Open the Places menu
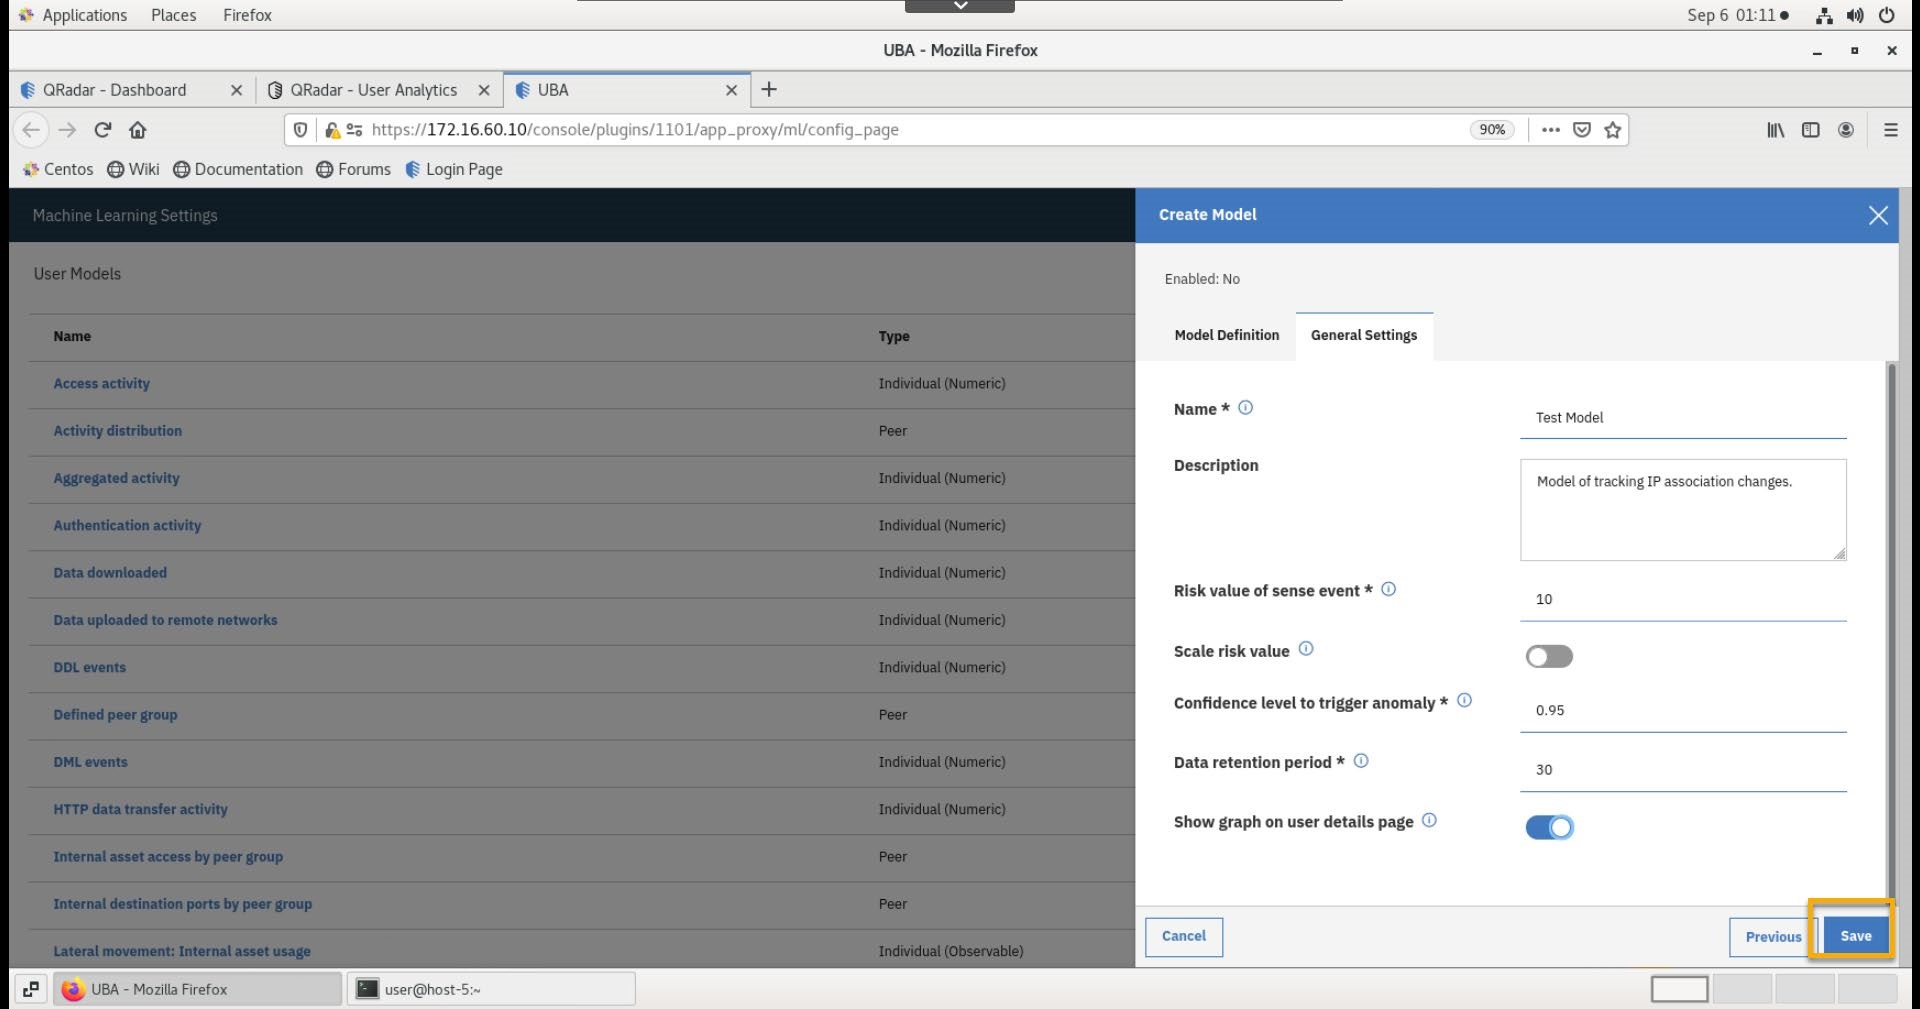Viewport: 1920px width, 1009px height. (x=173, y=15)
